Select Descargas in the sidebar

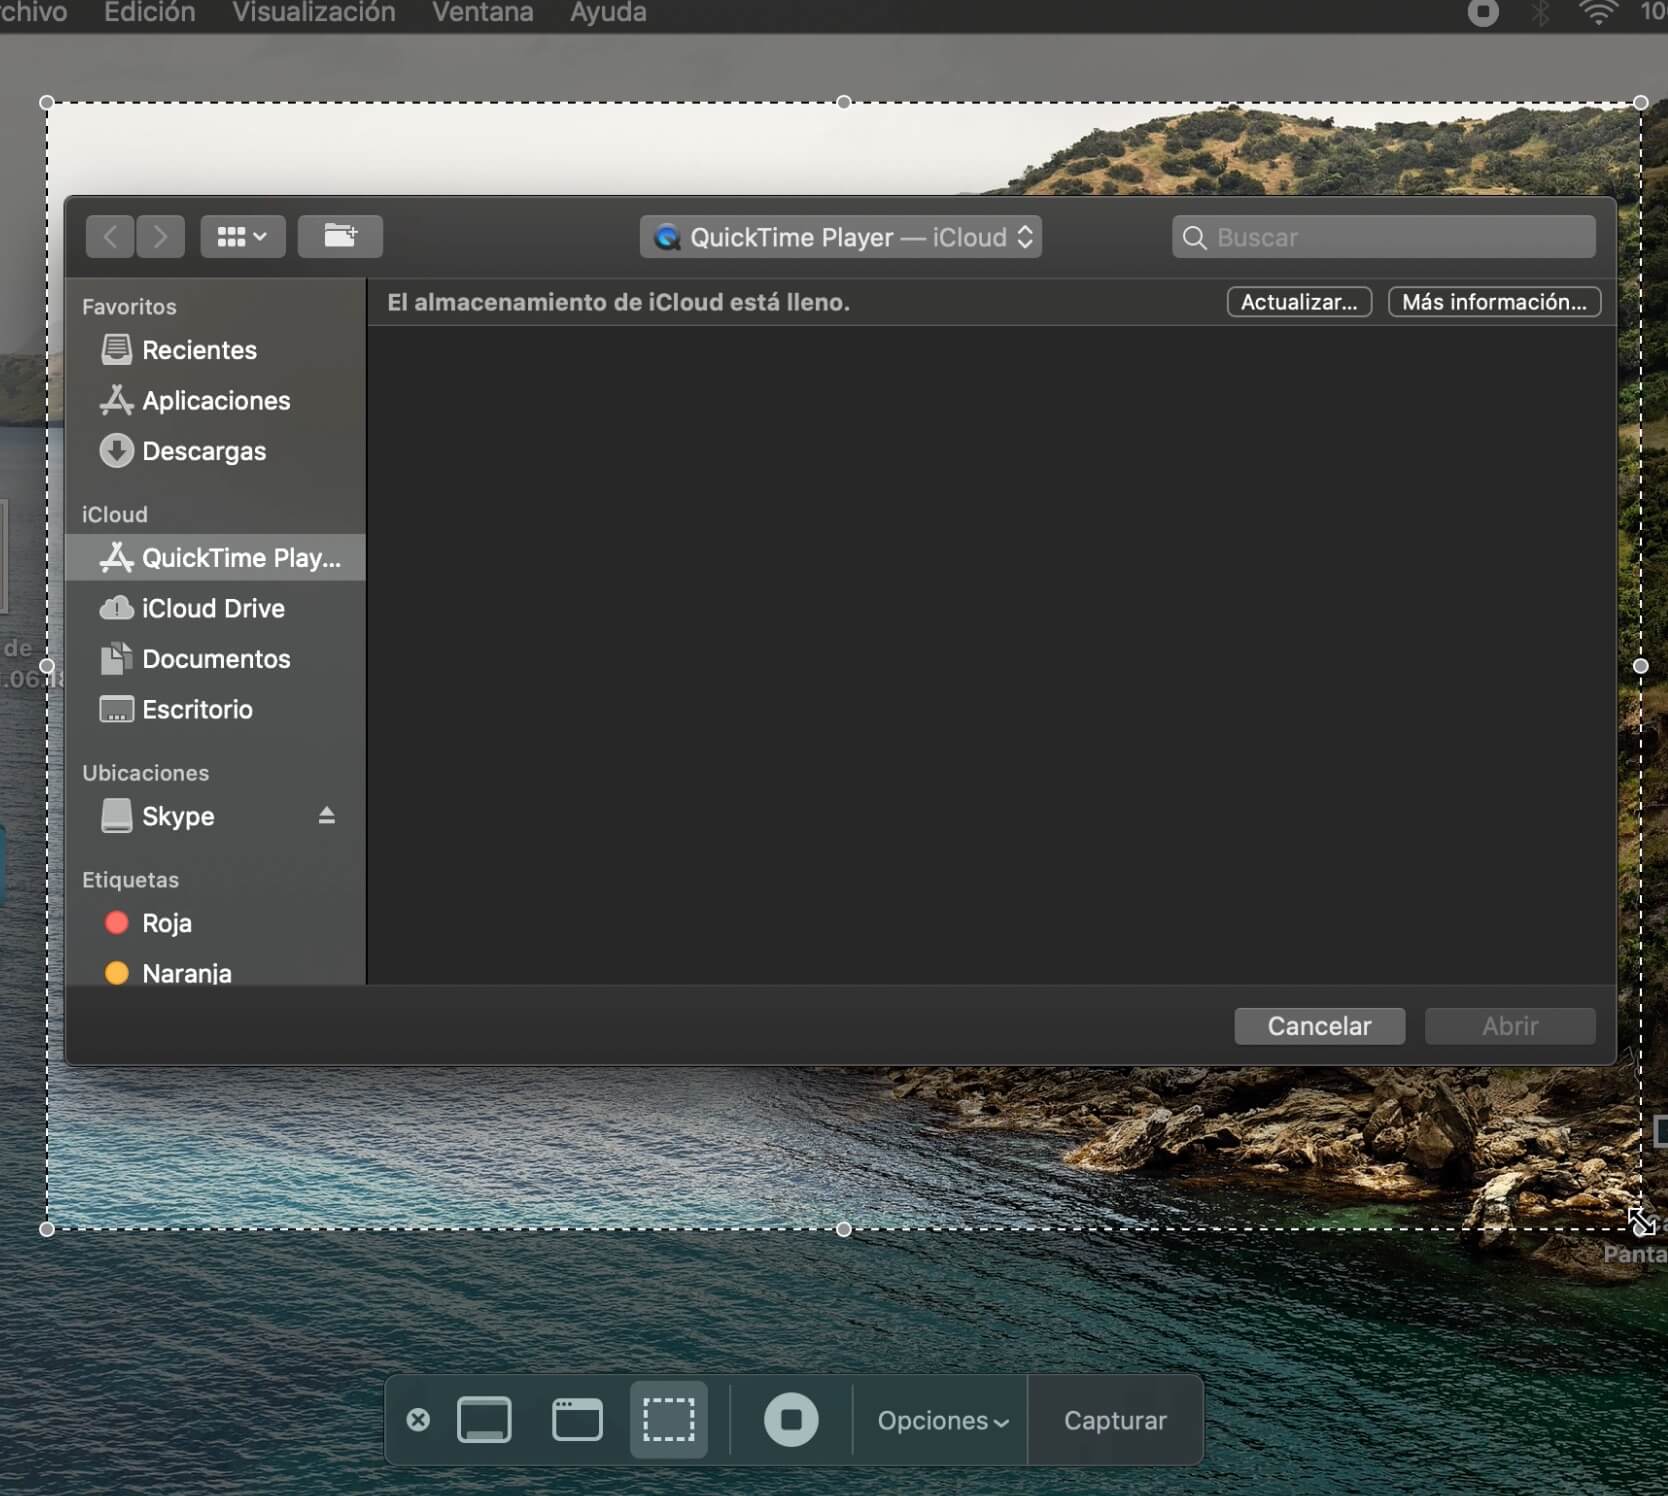[x=216, y=451]
